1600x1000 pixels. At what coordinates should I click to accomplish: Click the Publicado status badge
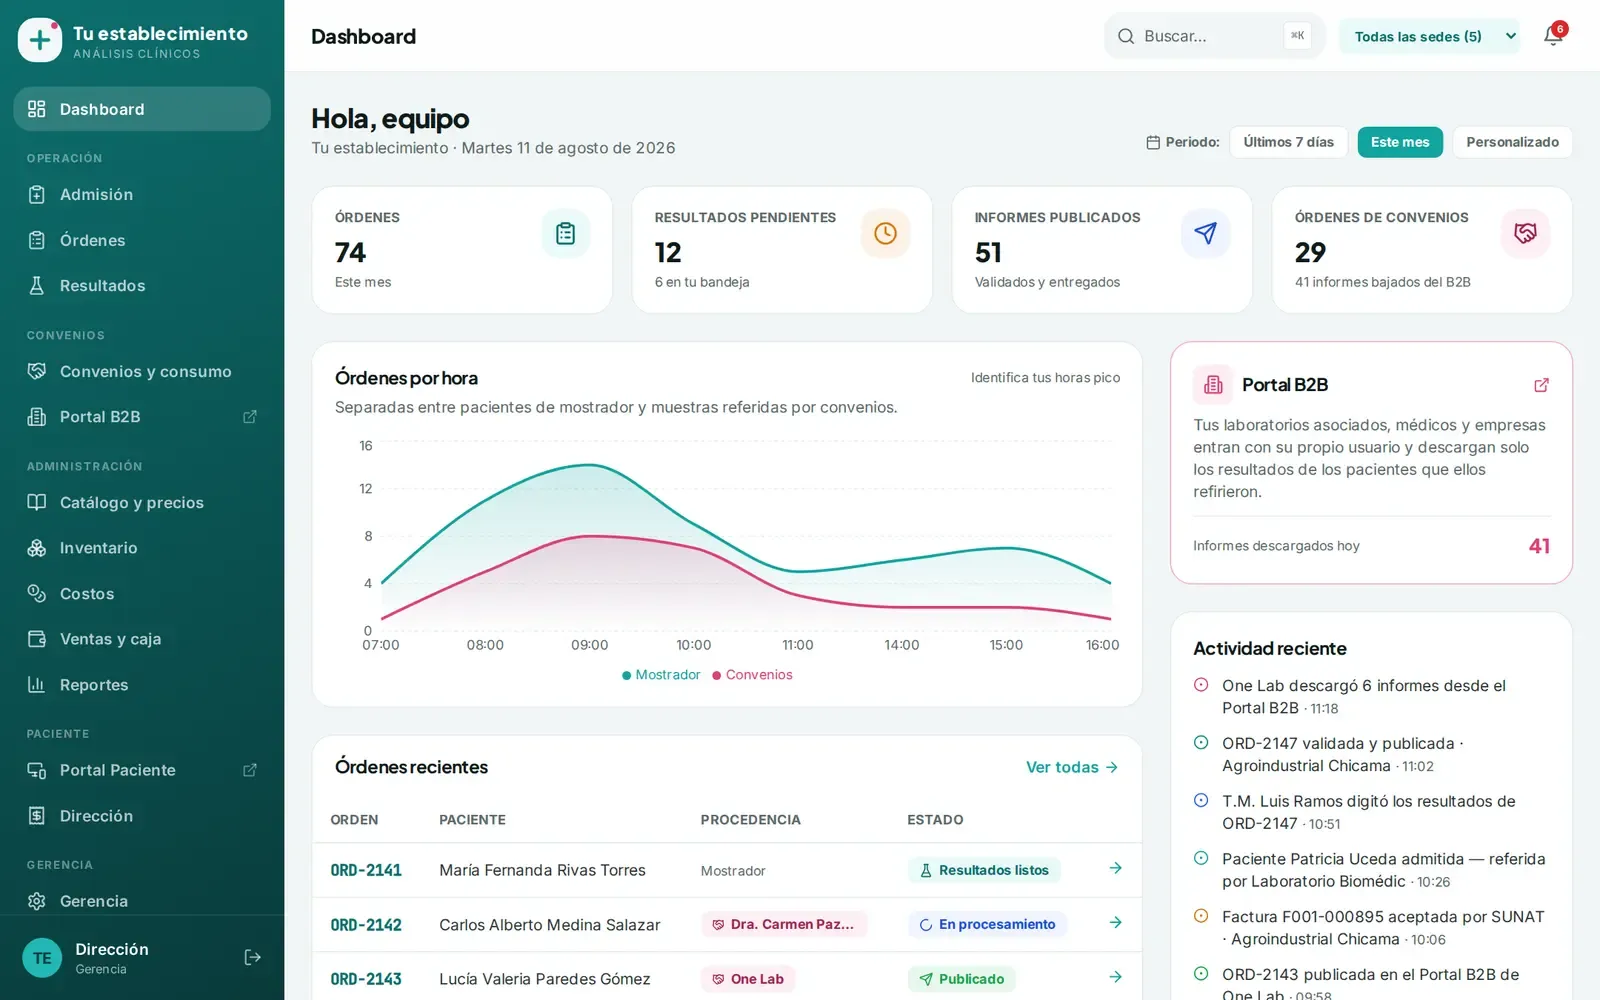[x=962, y=979]
